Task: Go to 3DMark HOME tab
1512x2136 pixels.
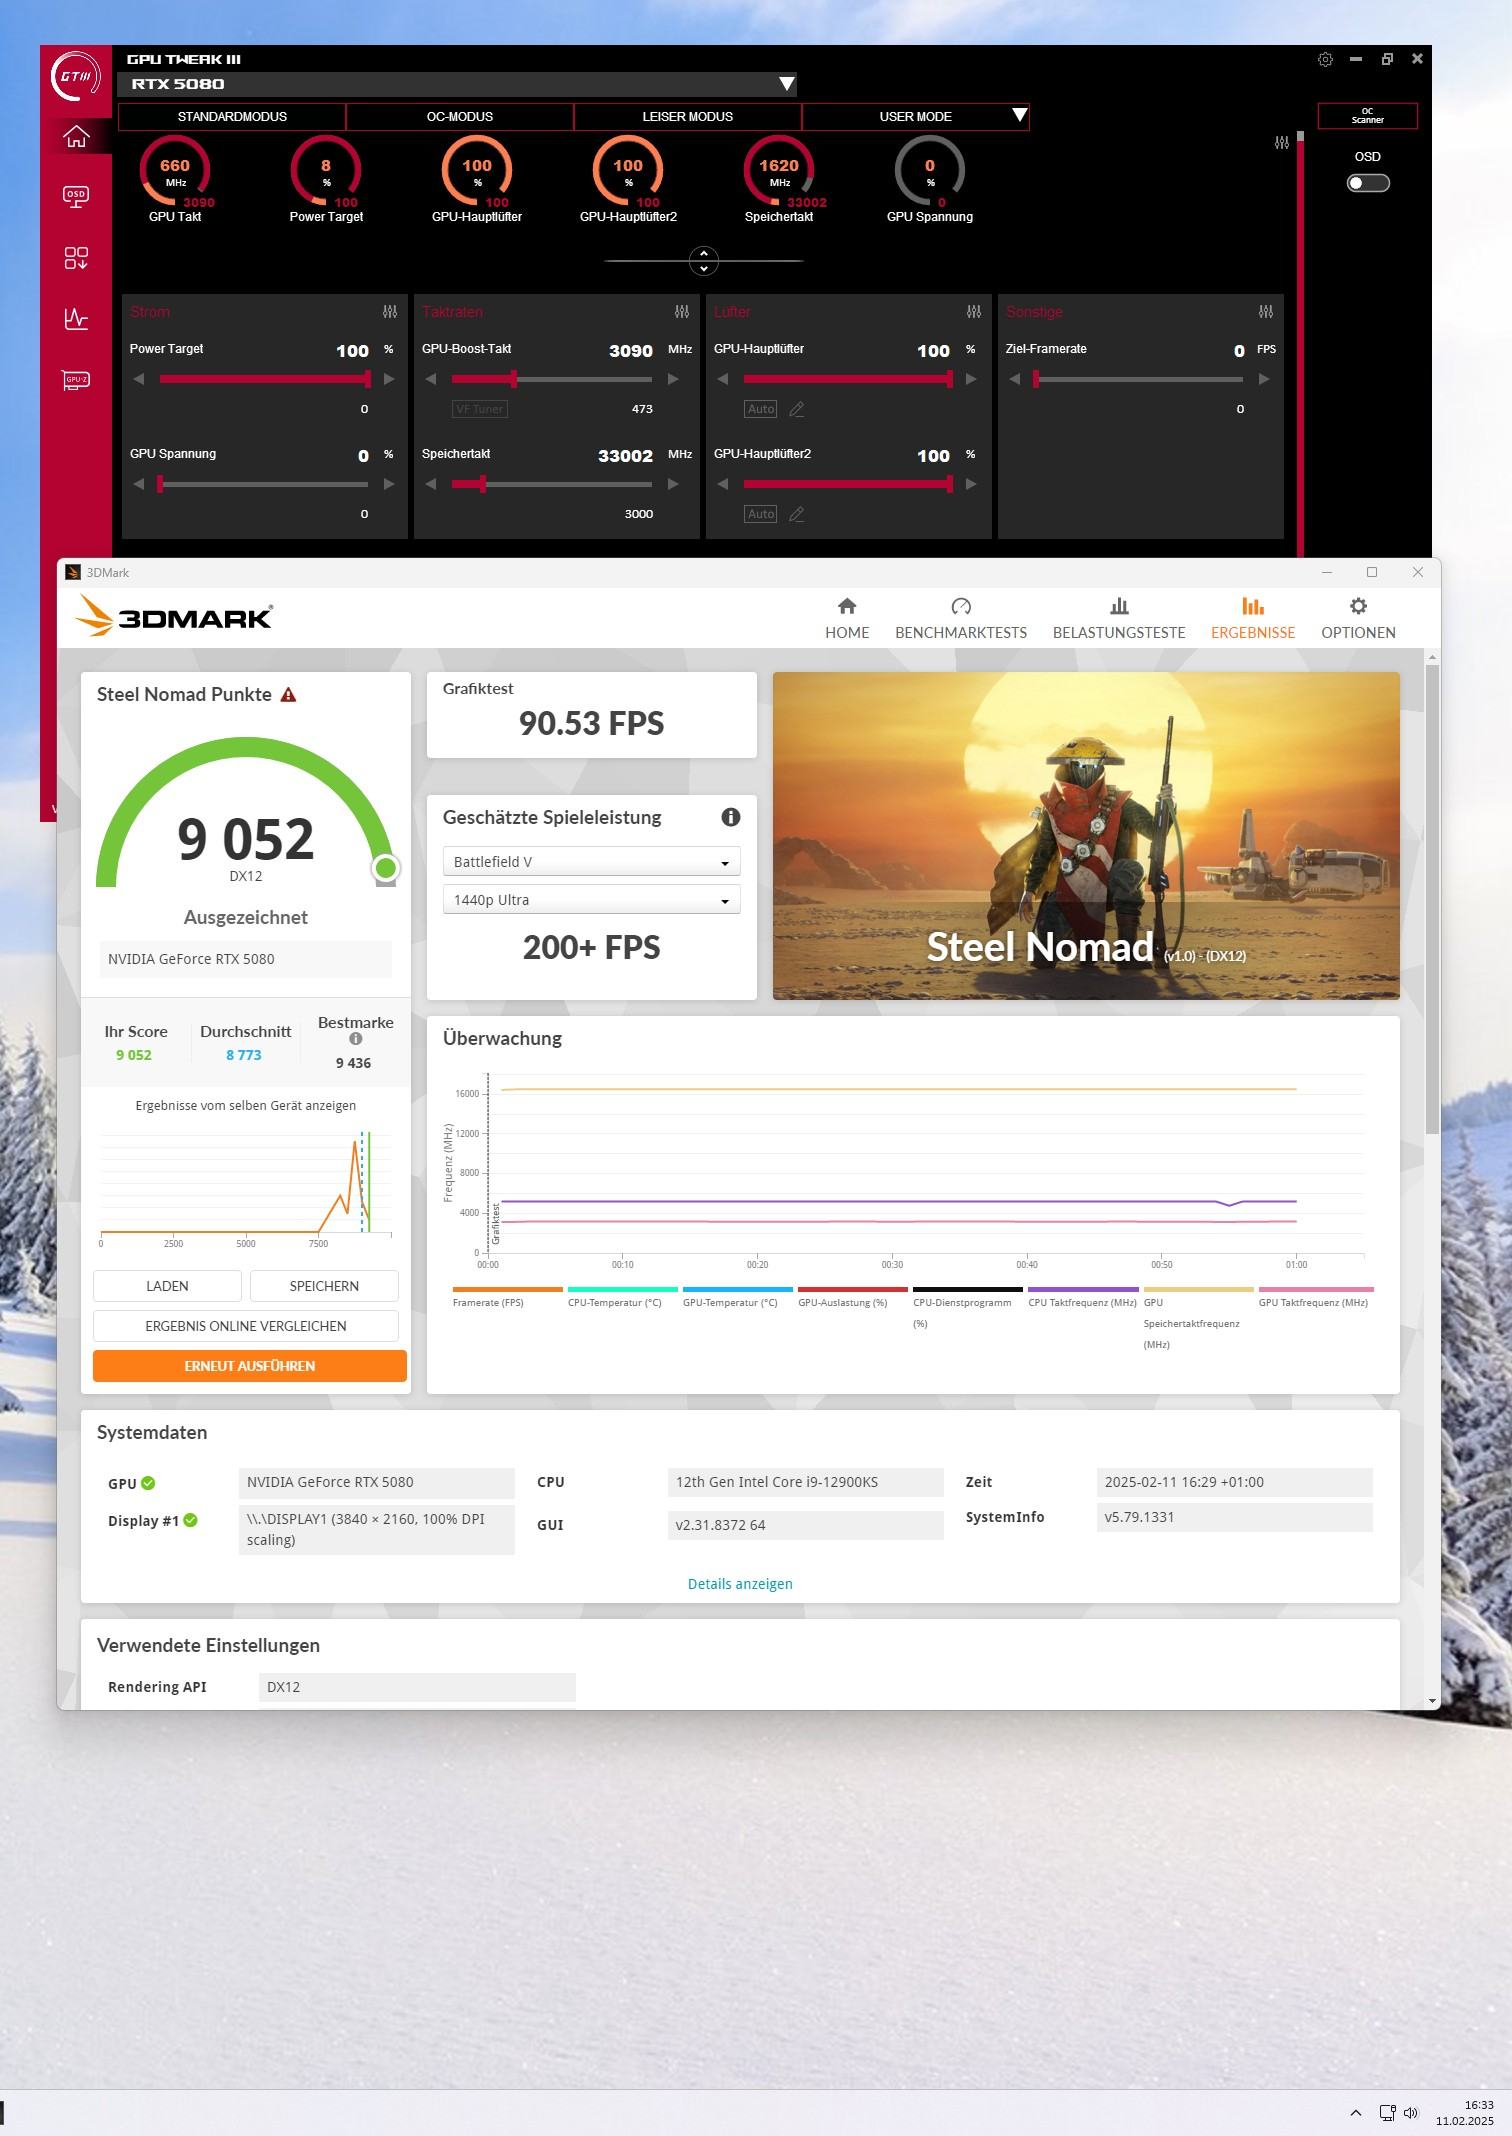Action: (847, 619)
